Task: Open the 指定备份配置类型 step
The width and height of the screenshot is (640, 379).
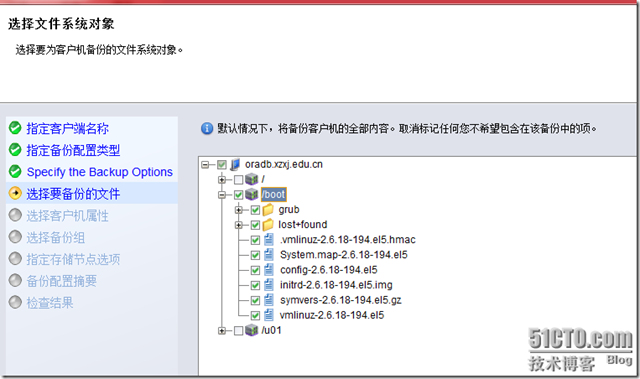Action: coord(73,150)
